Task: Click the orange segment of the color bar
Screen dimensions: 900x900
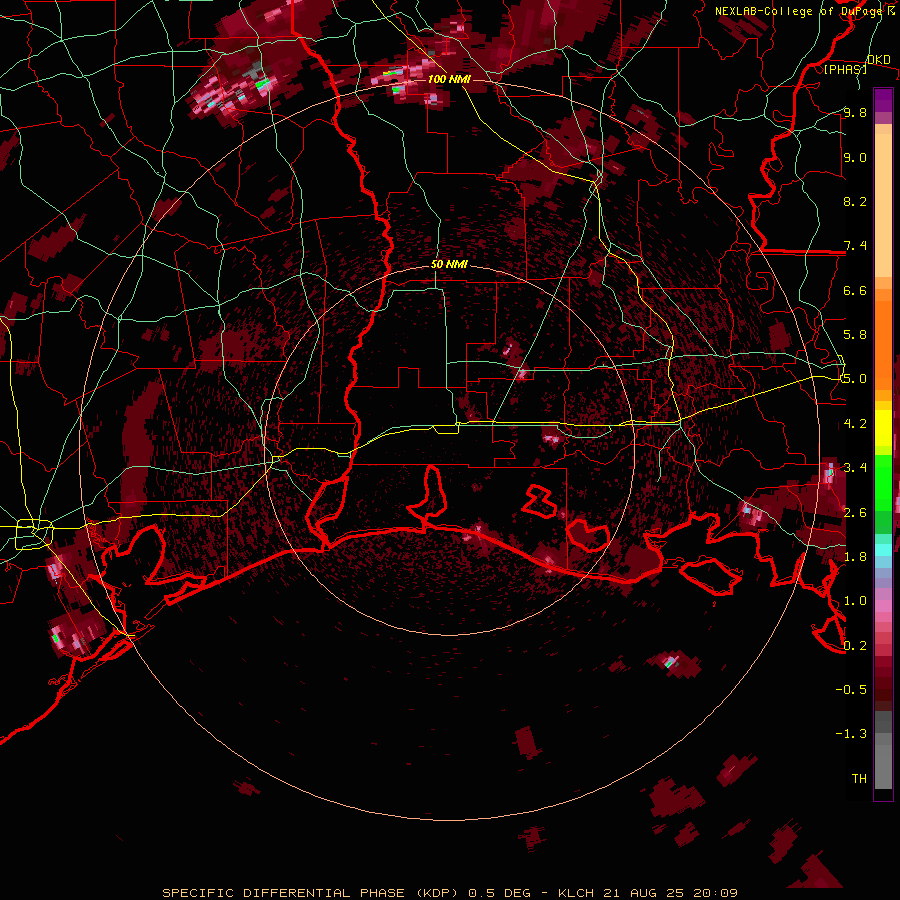Action: coord(883,340)
